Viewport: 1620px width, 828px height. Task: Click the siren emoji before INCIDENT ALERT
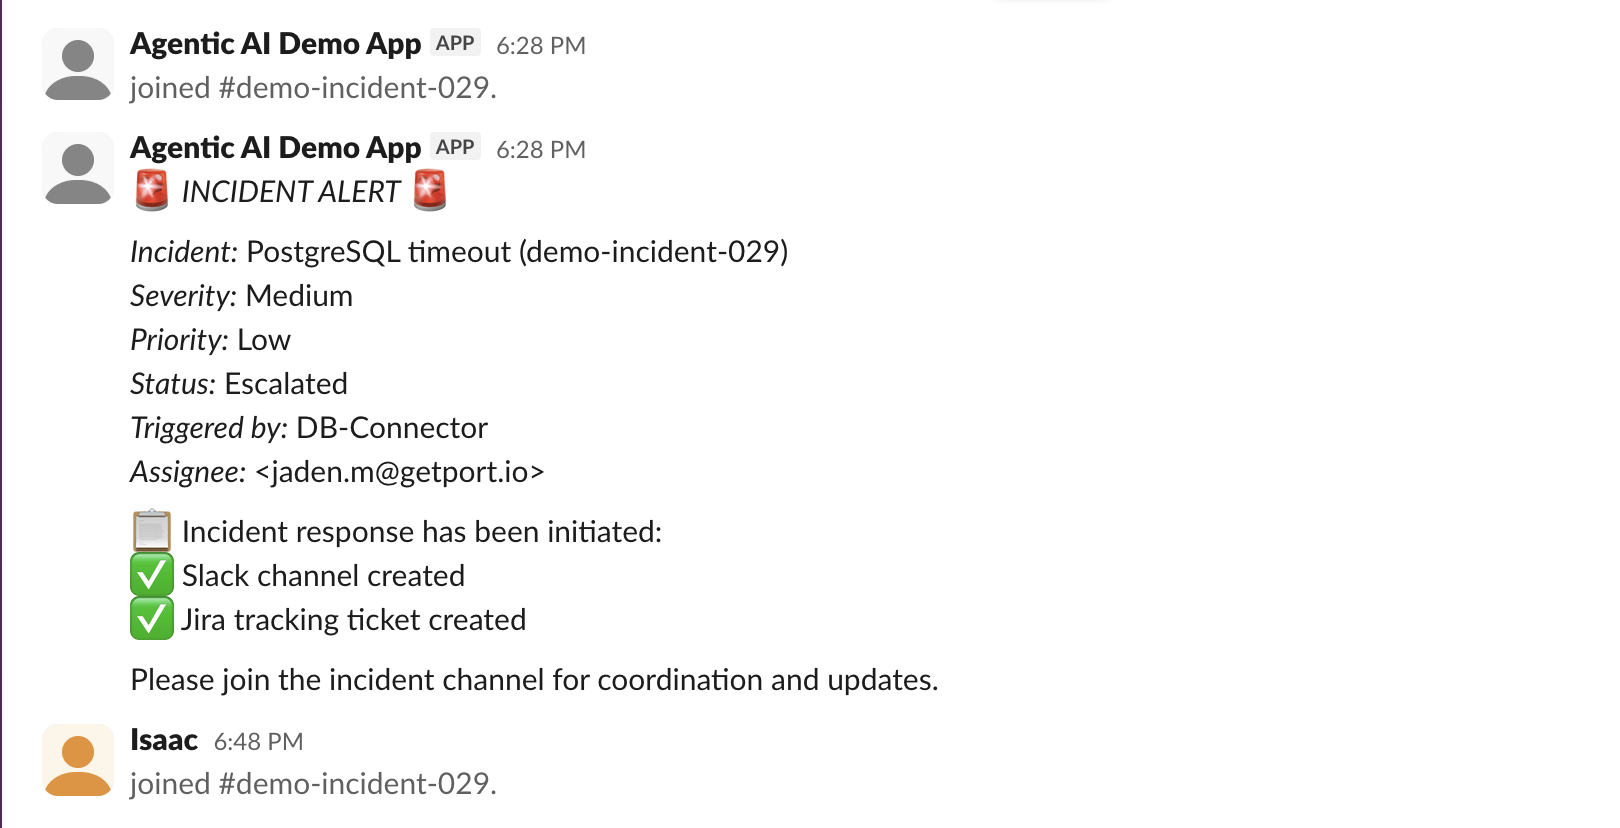(x=152, y=191)
